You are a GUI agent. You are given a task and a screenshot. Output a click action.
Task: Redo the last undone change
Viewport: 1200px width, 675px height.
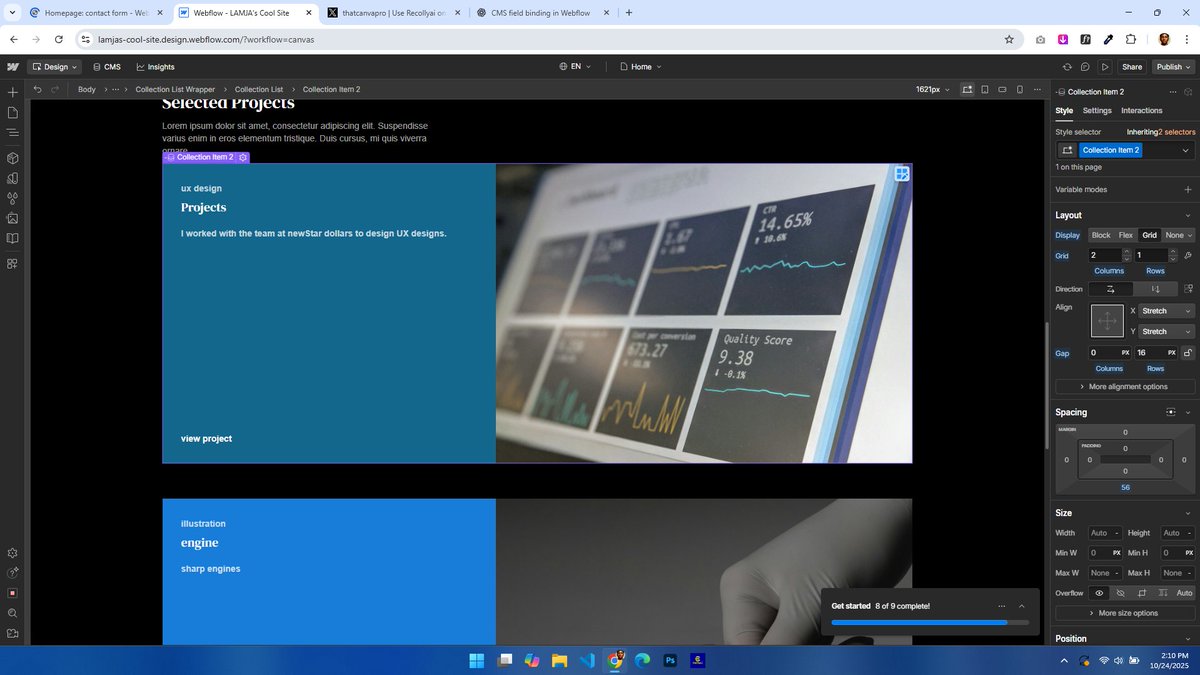(x=56, y=89)
